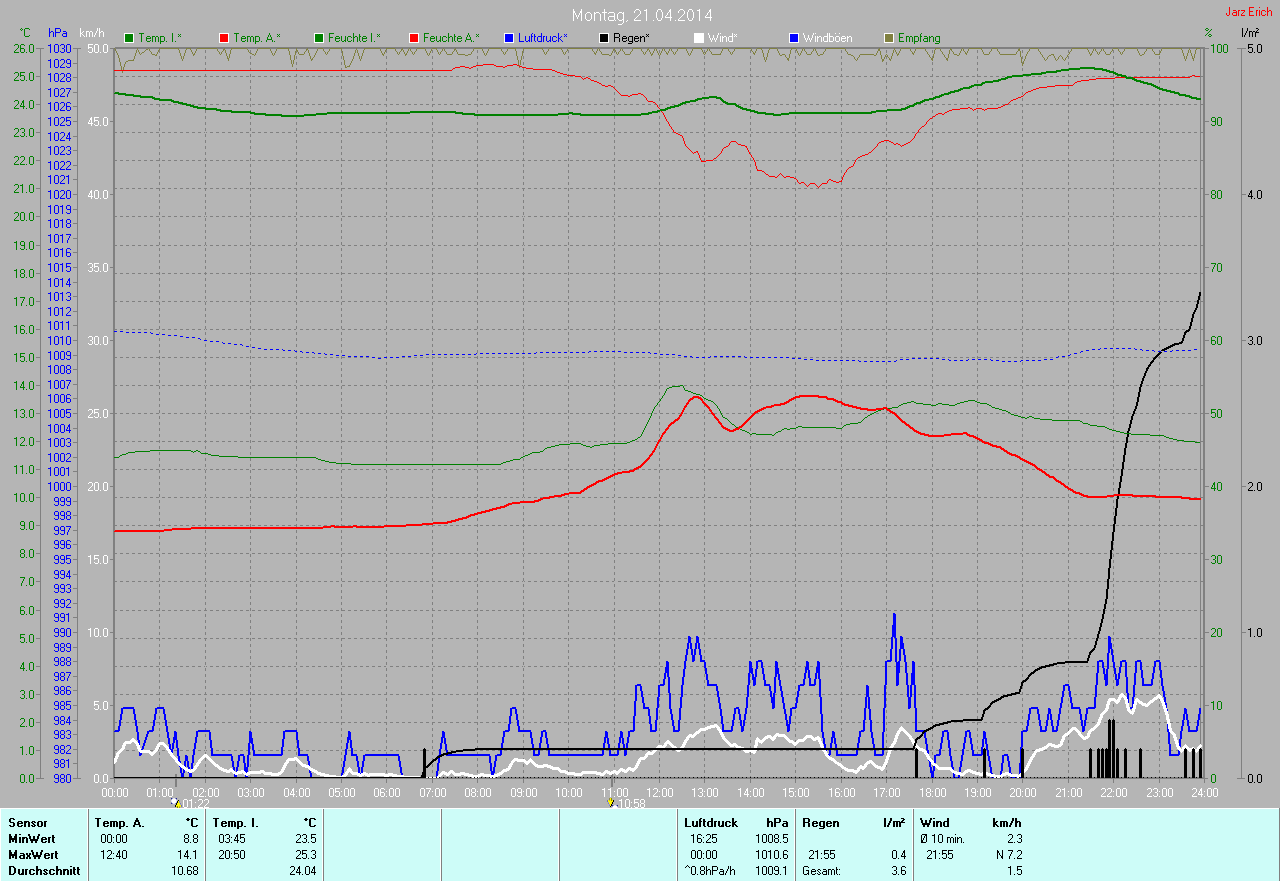1280x881 pixels.
Task: Select the Windböen legend label
Action: 828,38
